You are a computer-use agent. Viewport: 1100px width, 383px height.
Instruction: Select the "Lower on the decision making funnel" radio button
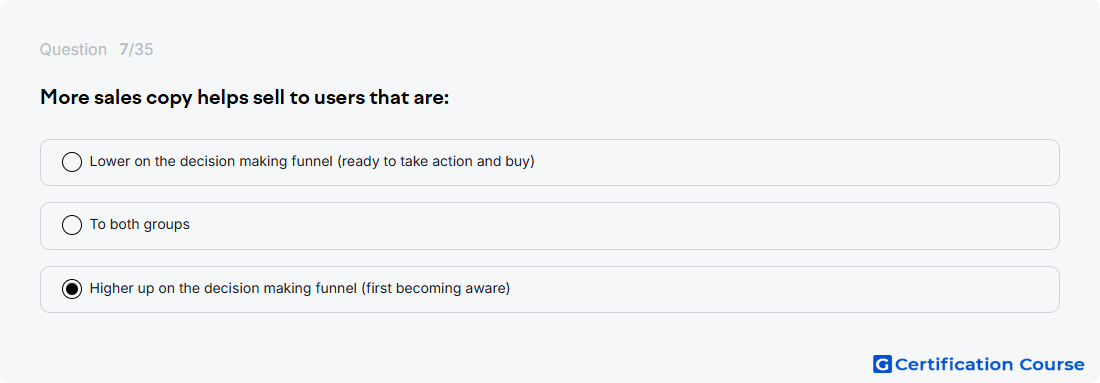coord(72,162)
